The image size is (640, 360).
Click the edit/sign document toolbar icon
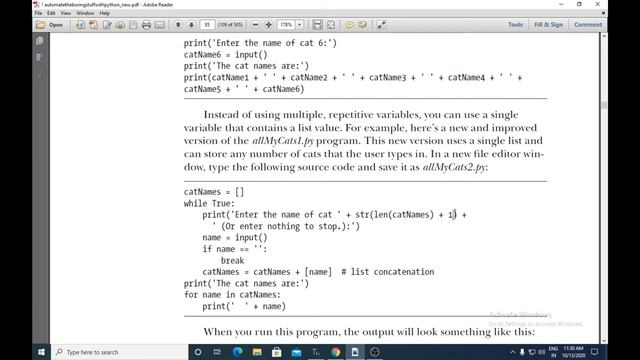point(107,25)
